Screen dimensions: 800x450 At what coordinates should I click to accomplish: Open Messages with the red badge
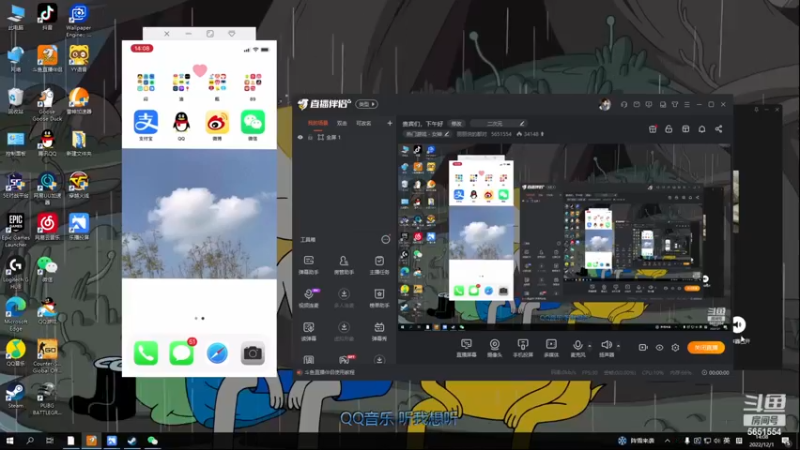click(182, 353)
